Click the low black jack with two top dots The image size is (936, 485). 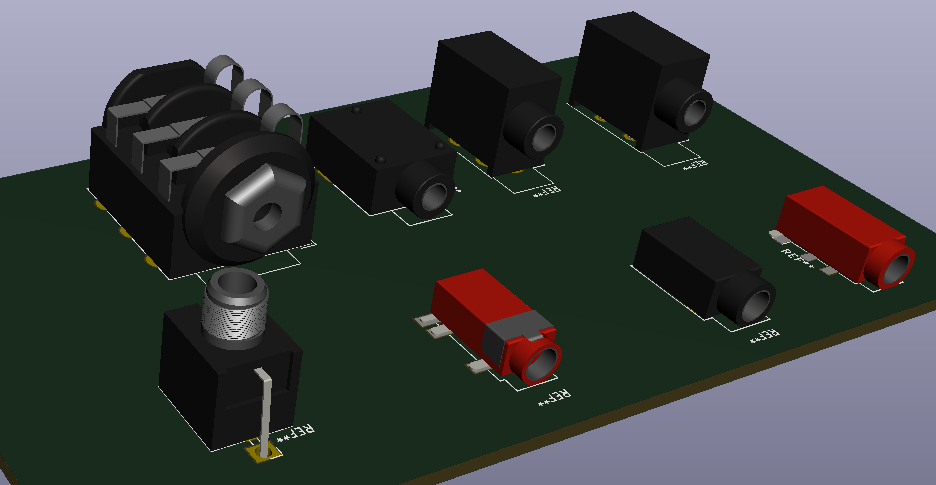[373, 158]
